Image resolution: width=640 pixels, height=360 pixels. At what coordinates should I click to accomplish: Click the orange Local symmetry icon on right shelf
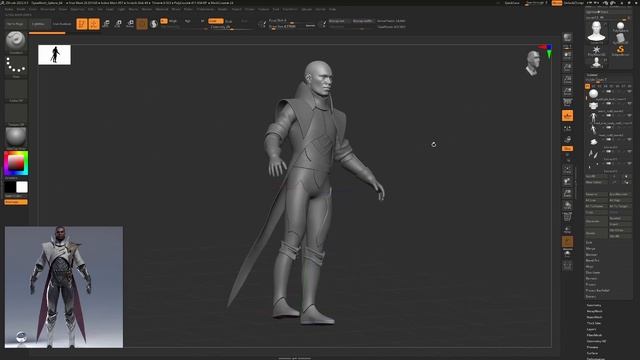click(x=567, y=116)
